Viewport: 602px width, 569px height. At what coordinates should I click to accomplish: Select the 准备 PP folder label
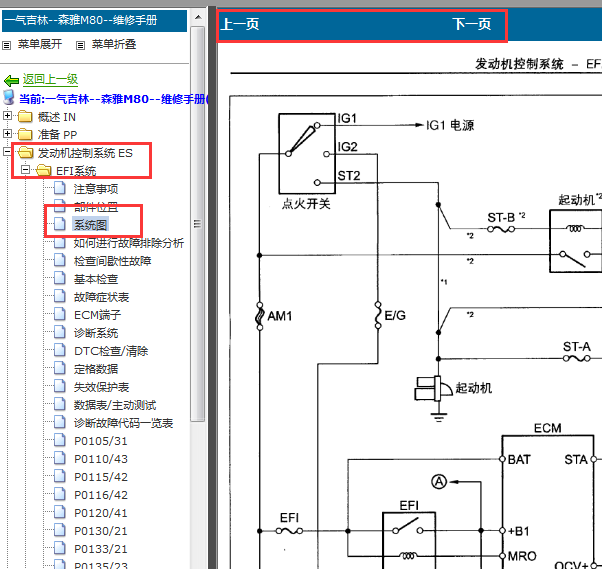(x=57, y=135)
